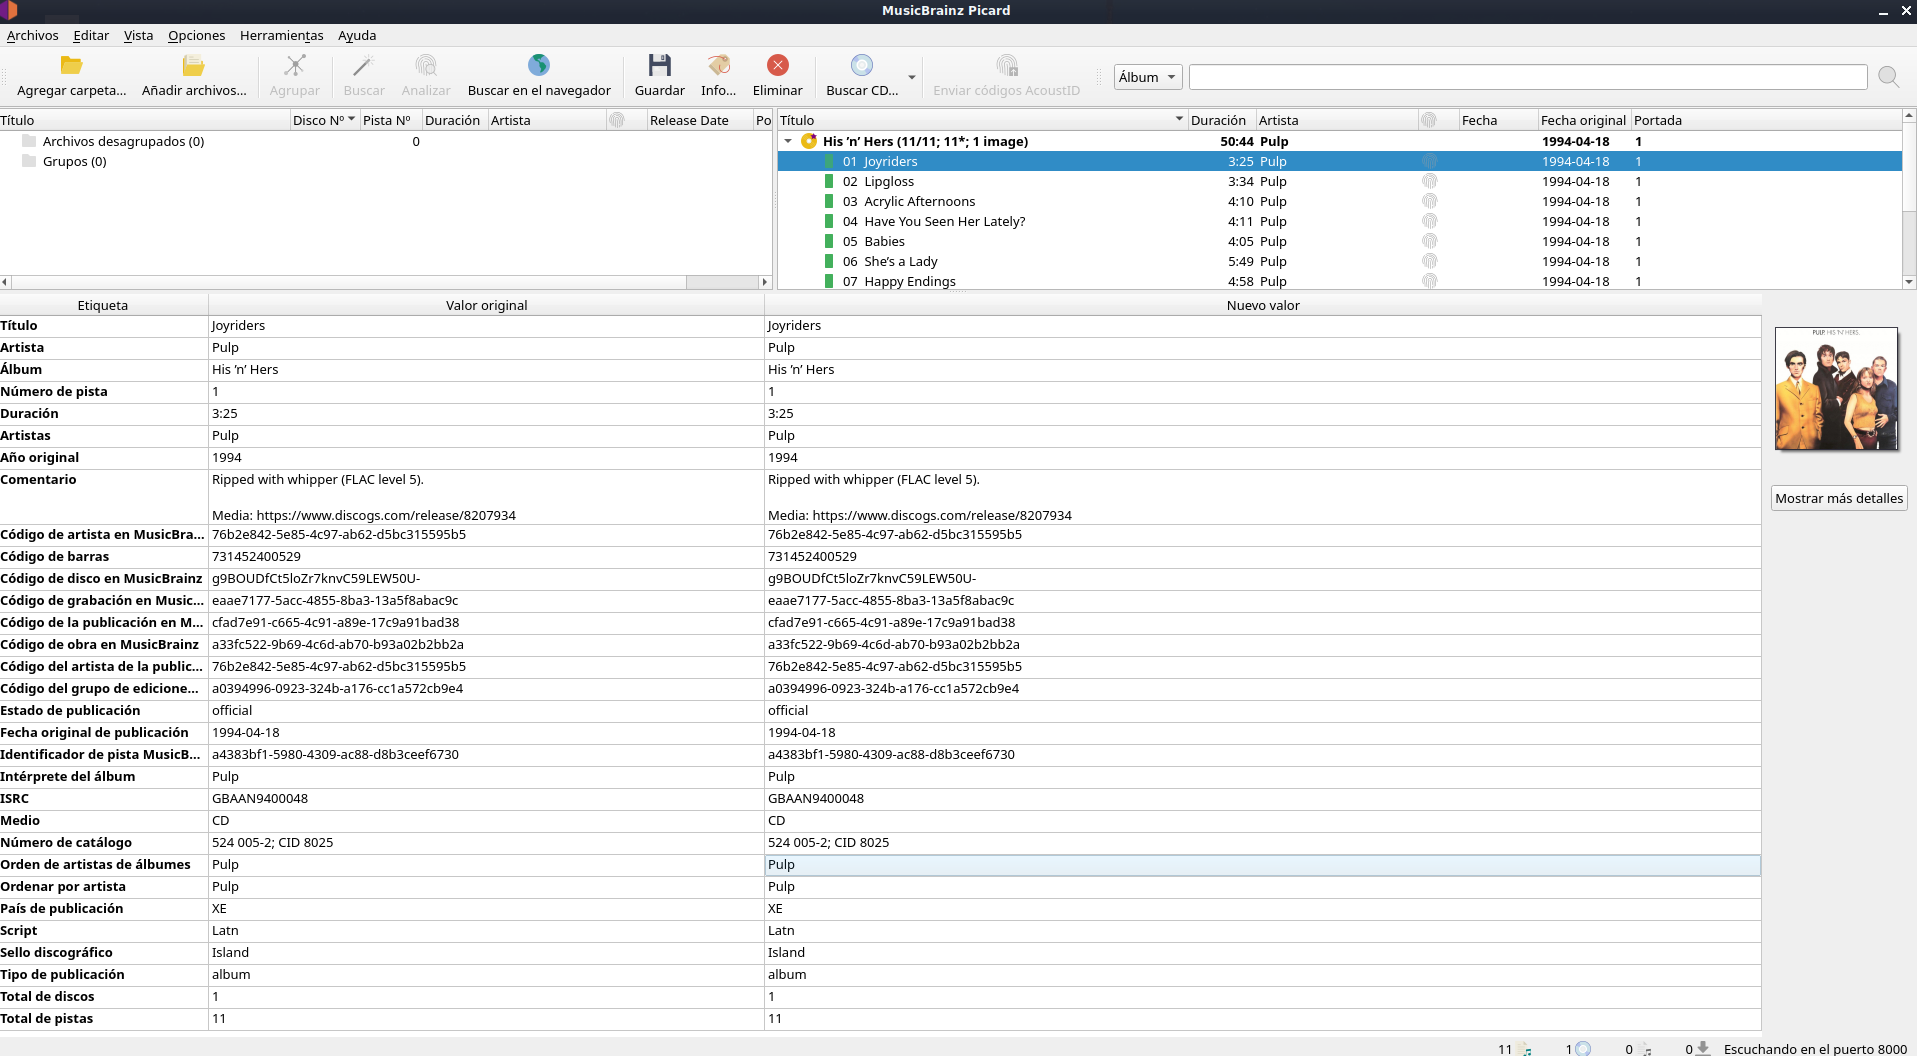Screen dimensions: 1917x1056
Task: Open the Herramientas menu
Action: pos(282,35)
